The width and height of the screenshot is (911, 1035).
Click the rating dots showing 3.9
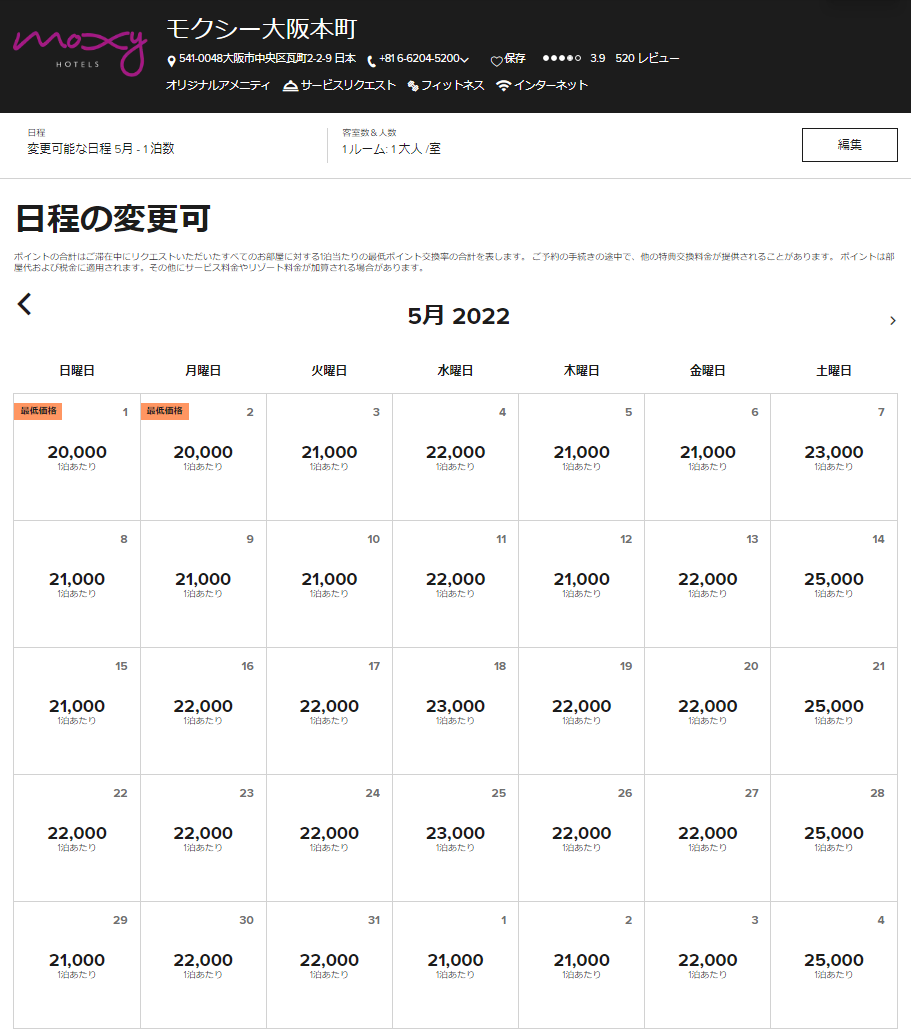[x=561, y=59]
